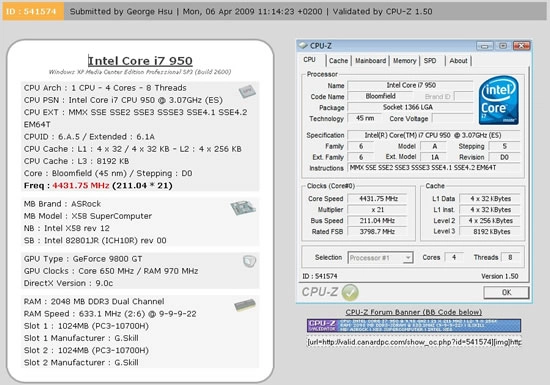Click the Threads 8 value box
This screenshot has width=550, height=385.
click(x=510, y=257)
